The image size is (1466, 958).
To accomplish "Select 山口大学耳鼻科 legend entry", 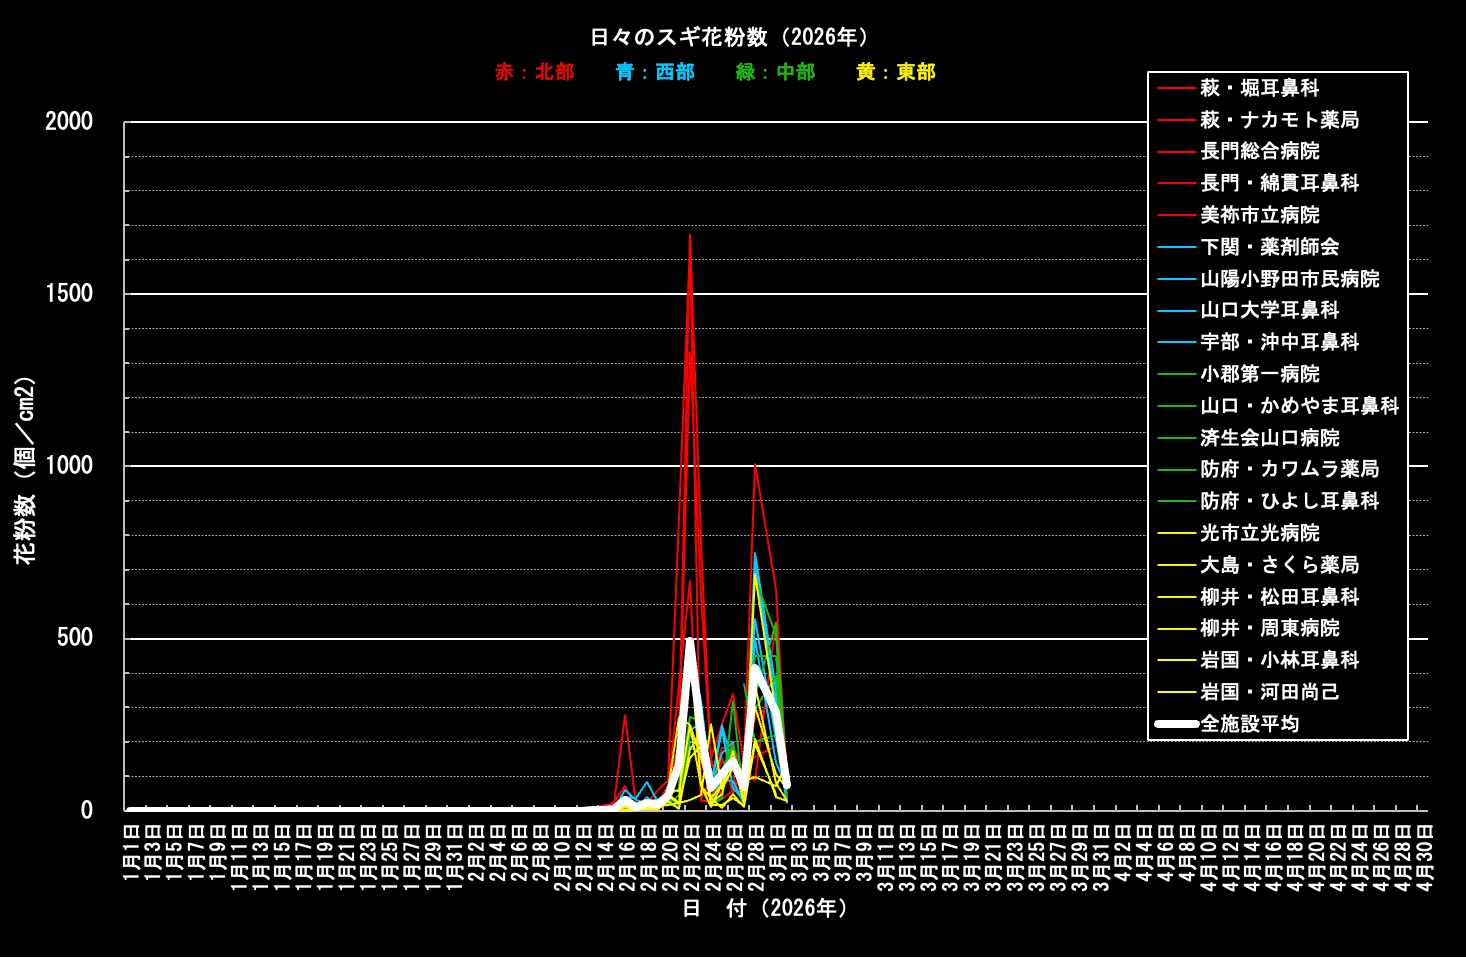I will pyautogui.click(x=1269, y=310).
